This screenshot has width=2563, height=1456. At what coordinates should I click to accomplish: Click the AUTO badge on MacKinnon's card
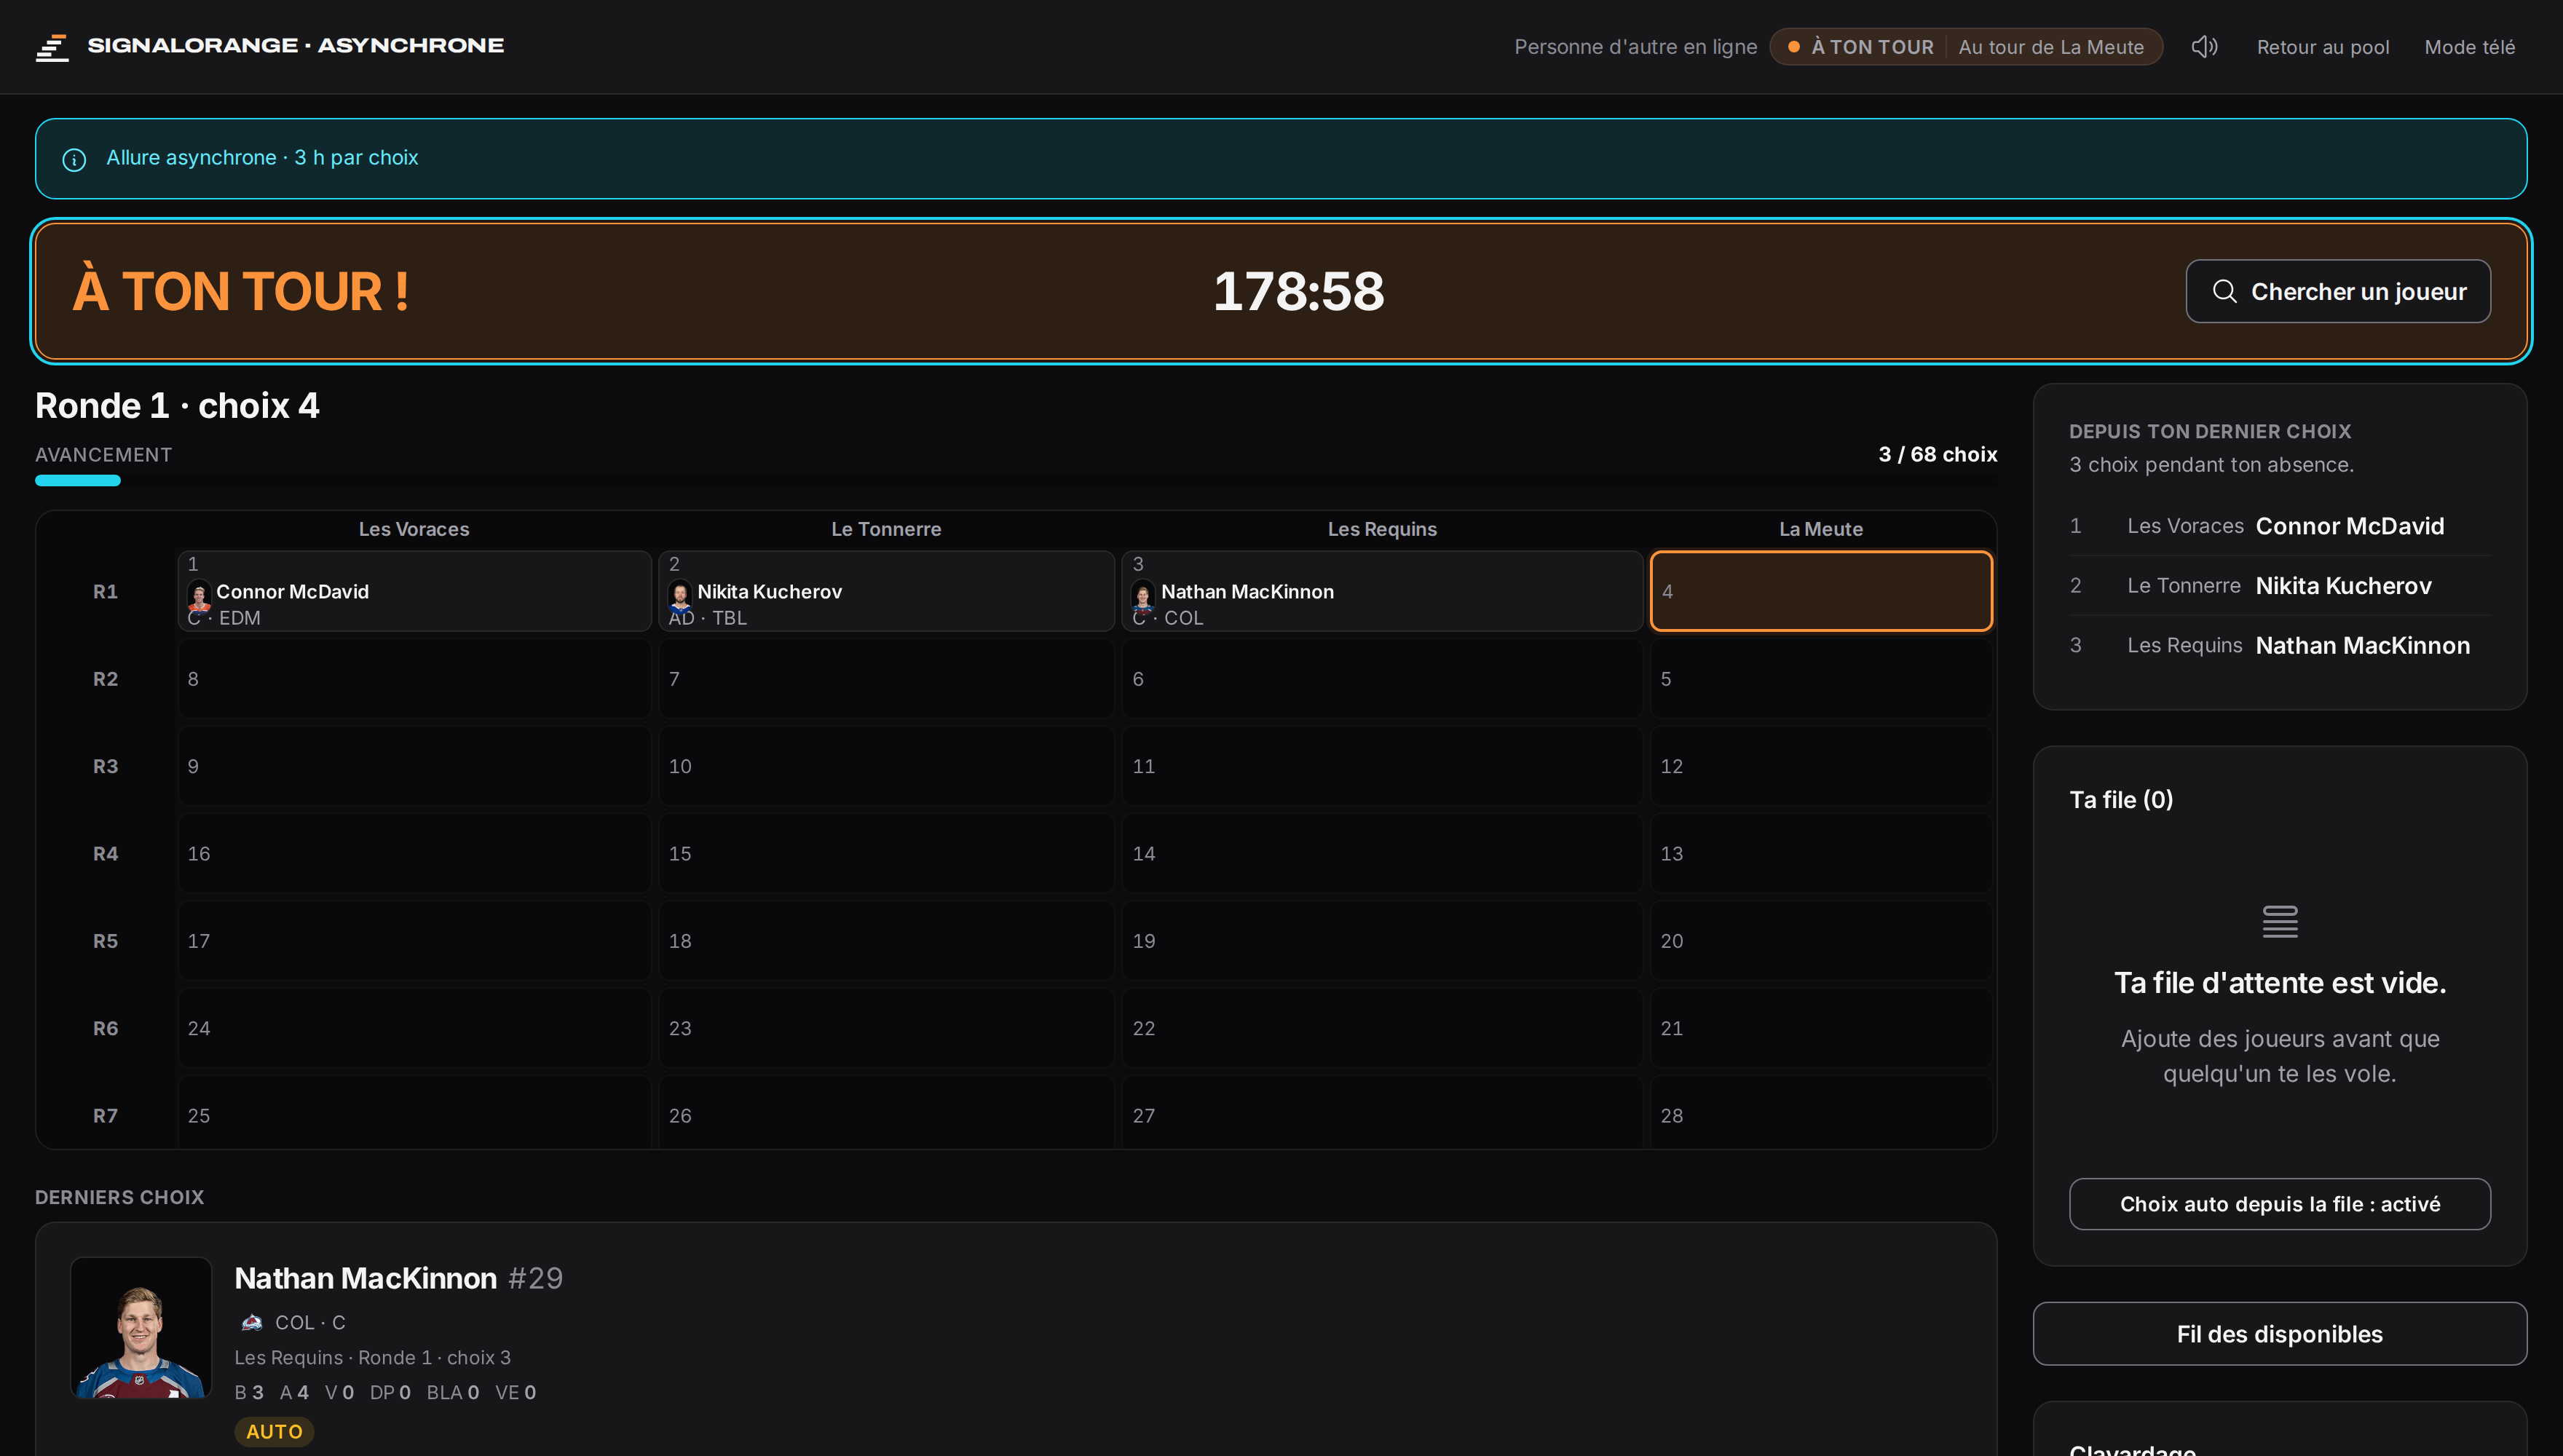[274, 1432]
